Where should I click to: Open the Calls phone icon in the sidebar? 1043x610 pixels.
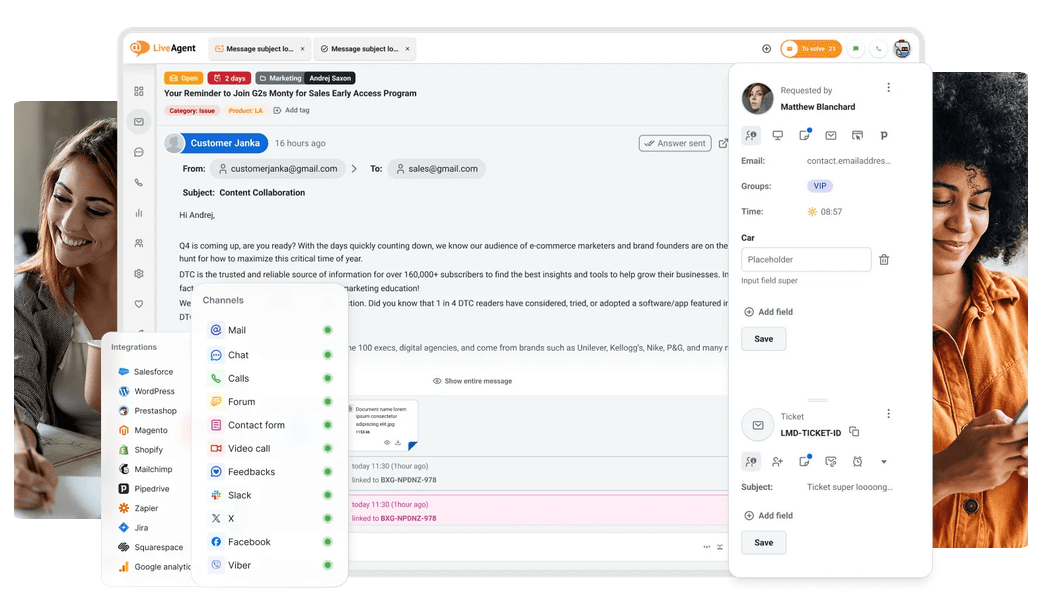(x=138, y=182)
